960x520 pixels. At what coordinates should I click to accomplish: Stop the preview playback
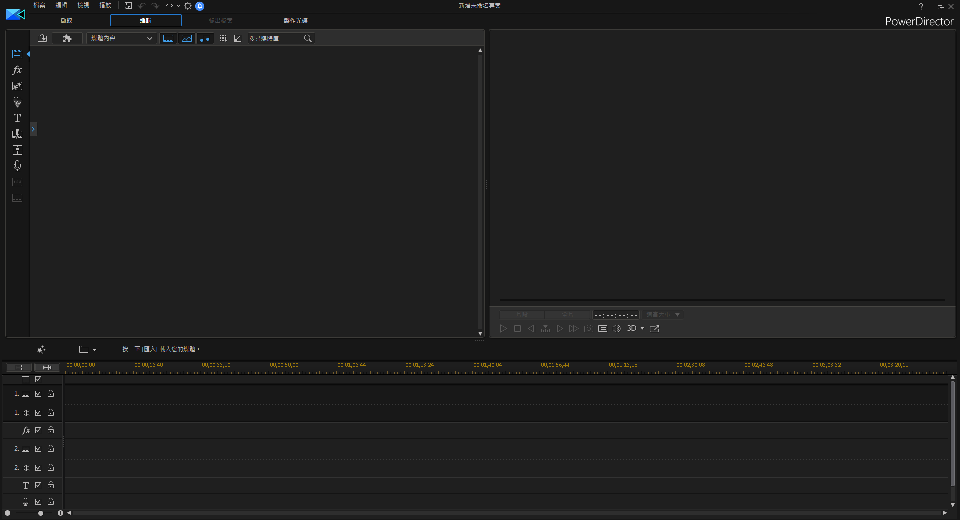517,328
